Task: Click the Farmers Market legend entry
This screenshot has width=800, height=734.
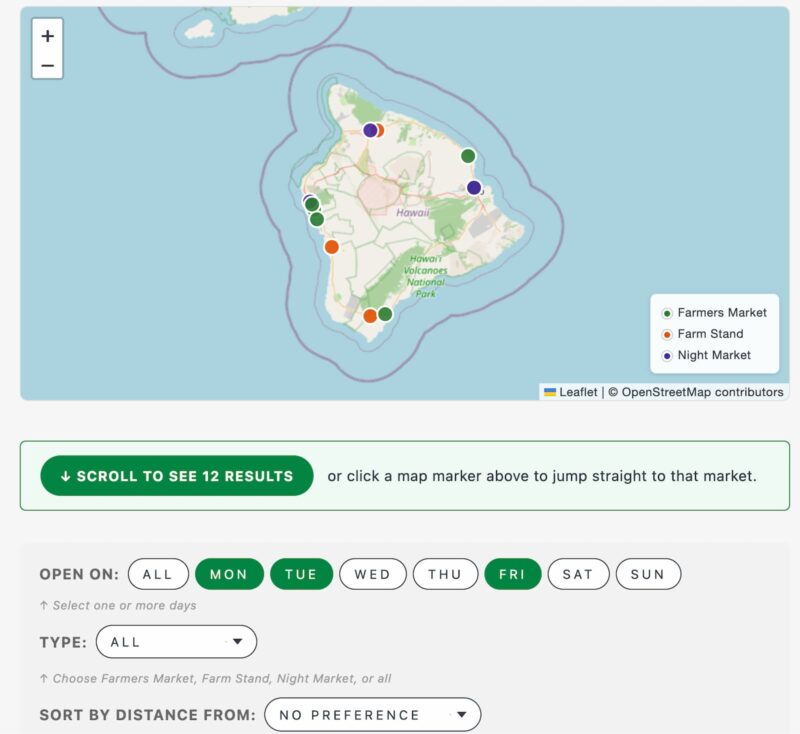Action: coord(714,313)
